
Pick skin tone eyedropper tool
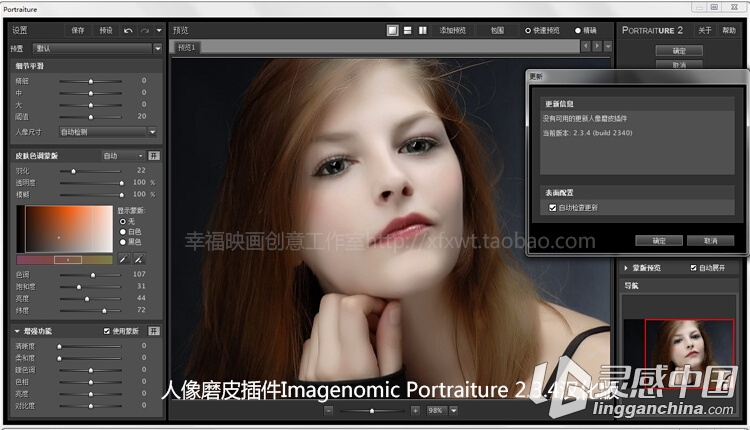click(124, 259)
